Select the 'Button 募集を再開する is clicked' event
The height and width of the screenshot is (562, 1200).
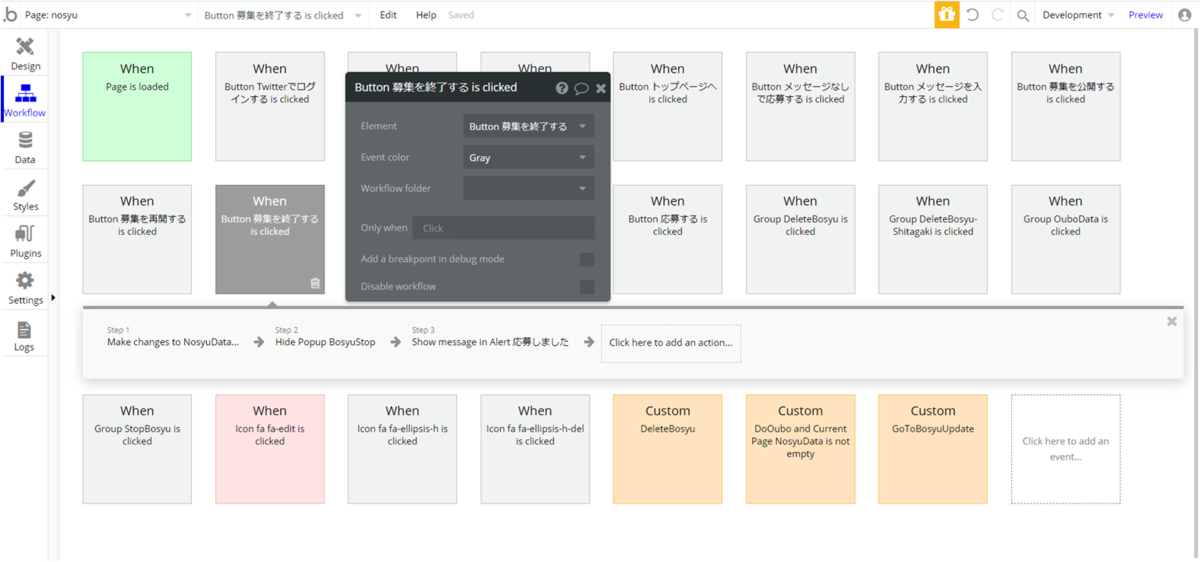tap(137, 239)
